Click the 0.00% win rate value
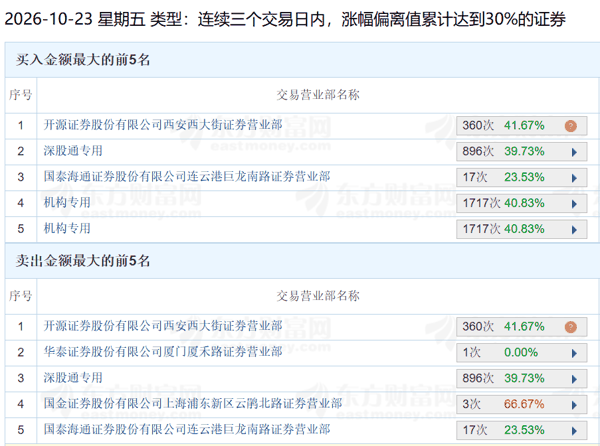 pyautogui.click(x=521, y=352)
